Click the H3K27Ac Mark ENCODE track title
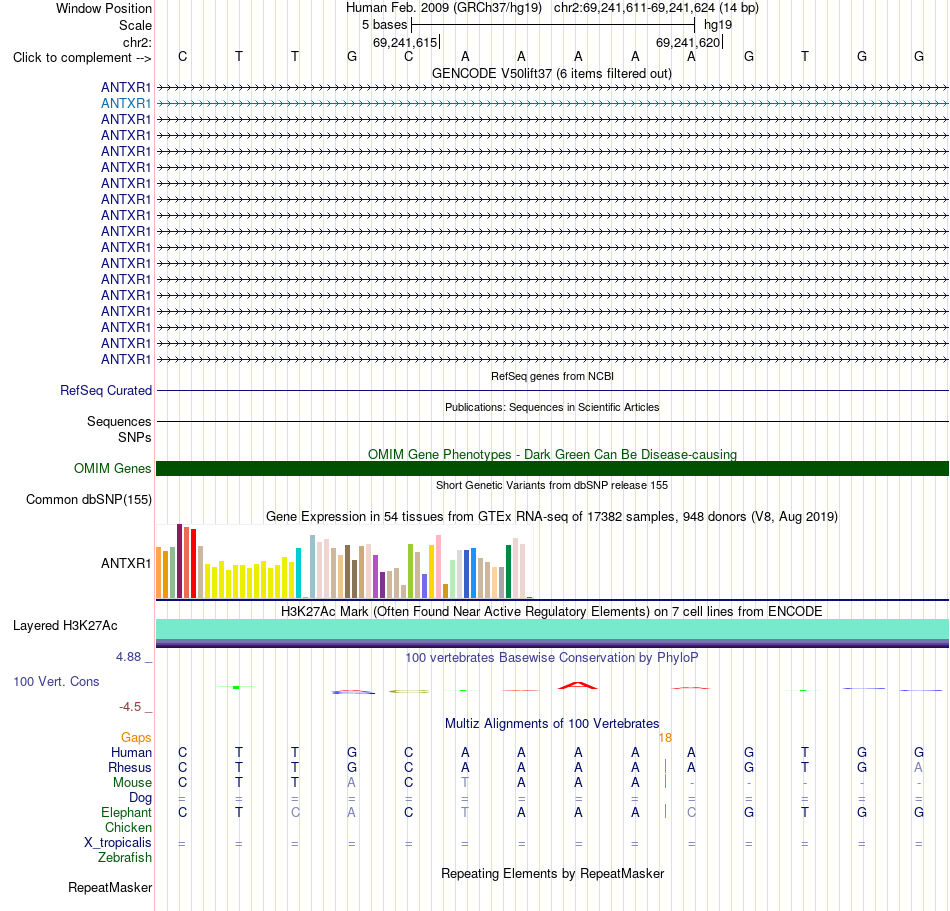The image size is (950, 911). point(552,611)
